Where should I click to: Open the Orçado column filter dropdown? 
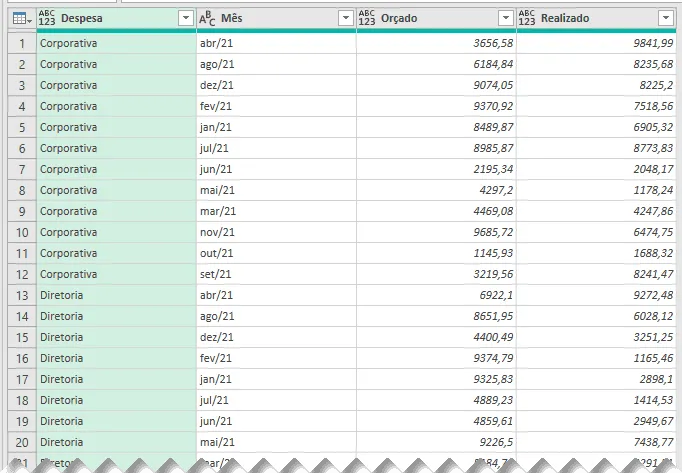coord(505,18)
